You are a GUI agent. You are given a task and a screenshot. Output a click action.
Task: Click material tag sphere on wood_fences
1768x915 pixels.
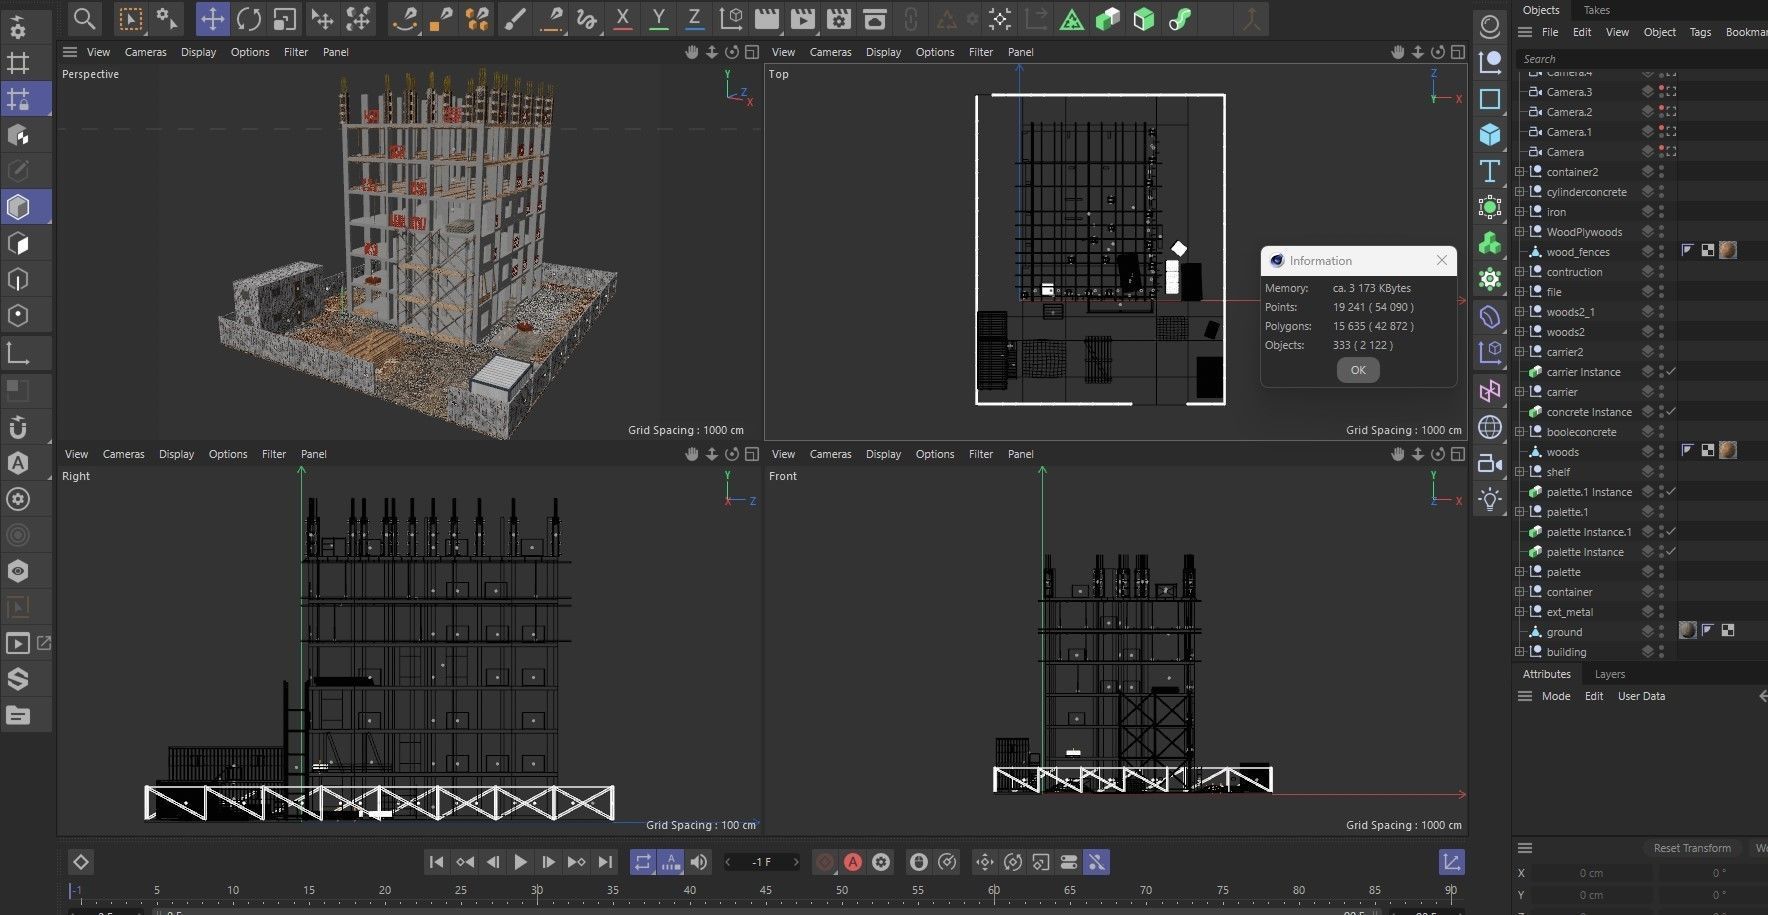(1727, 250)
